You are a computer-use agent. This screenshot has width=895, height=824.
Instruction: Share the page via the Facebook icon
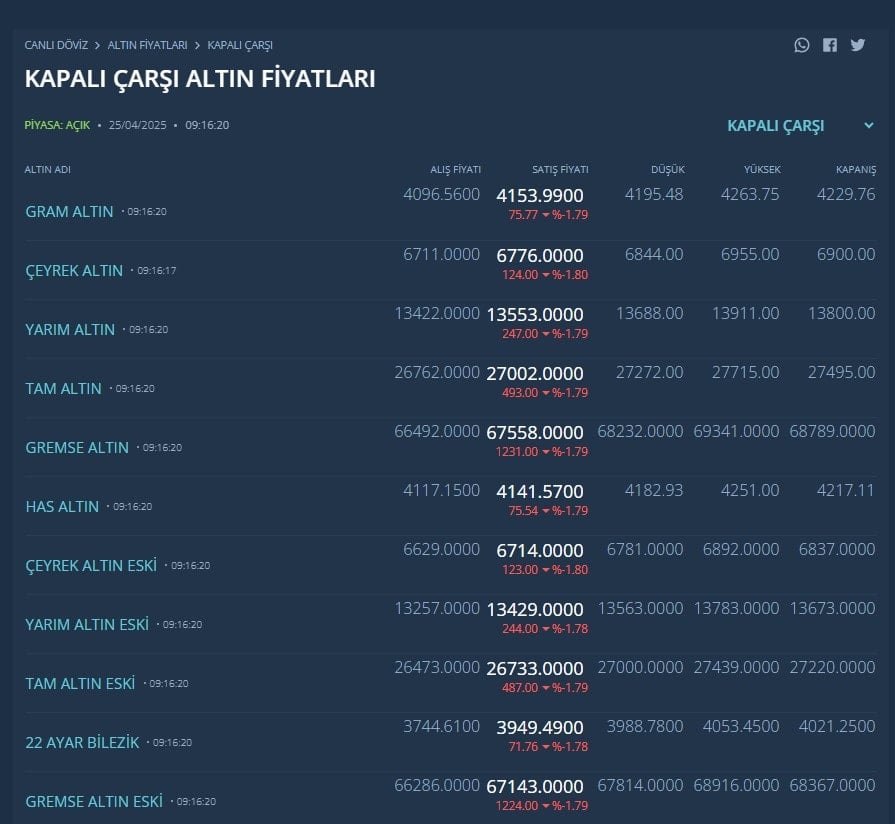coord(830,45)
